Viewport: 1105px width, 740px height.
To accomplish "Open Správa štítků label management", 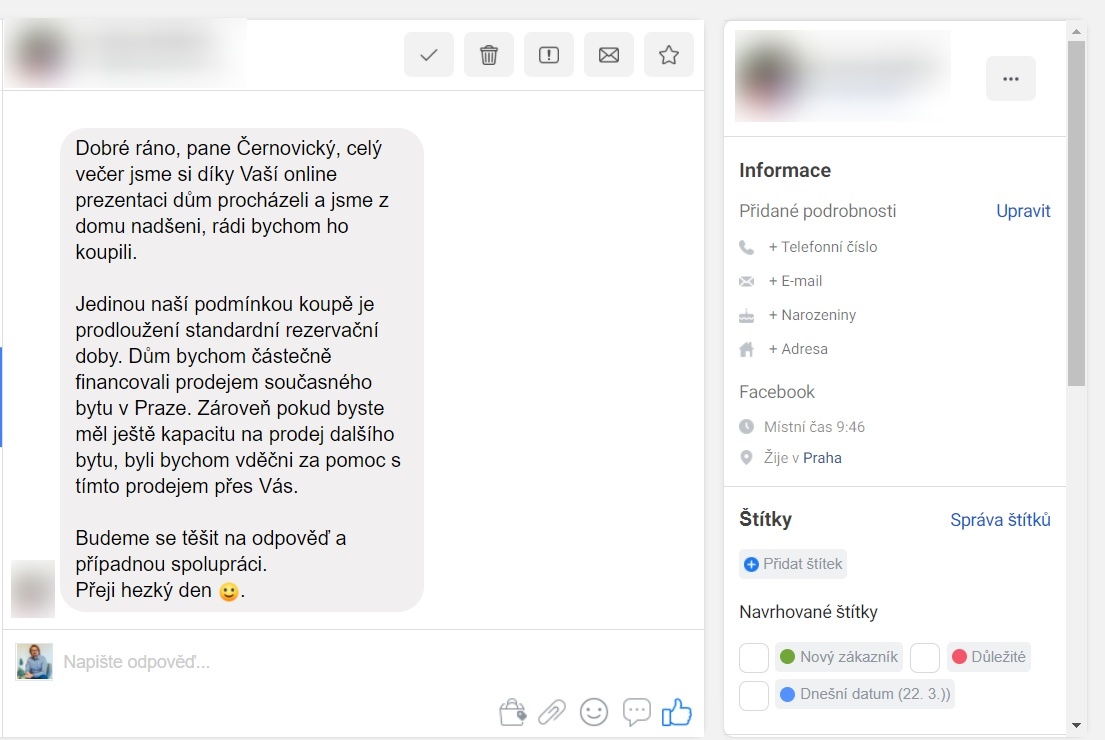I will (1000, 520).
